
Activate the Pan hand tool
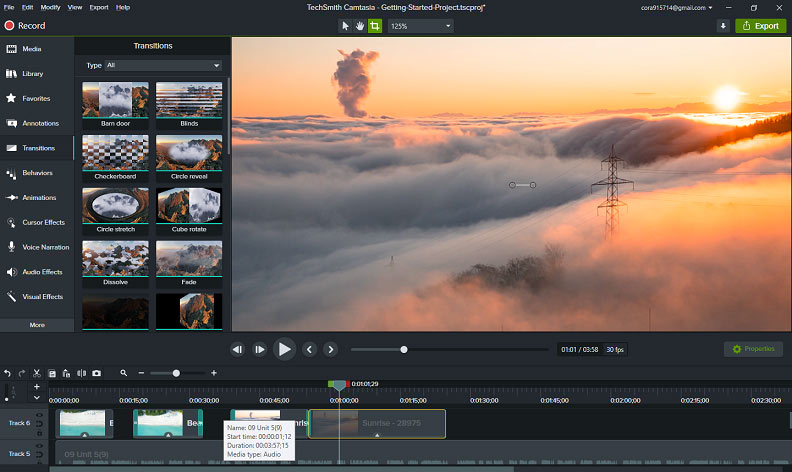(360, 26)
